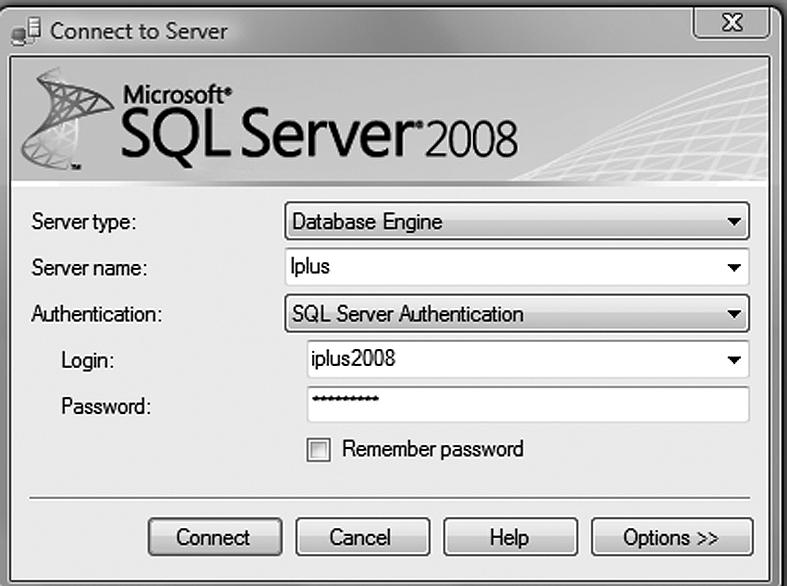Click the 'Password:' label
Screen dimensions: 787x586
pos(106,406)
